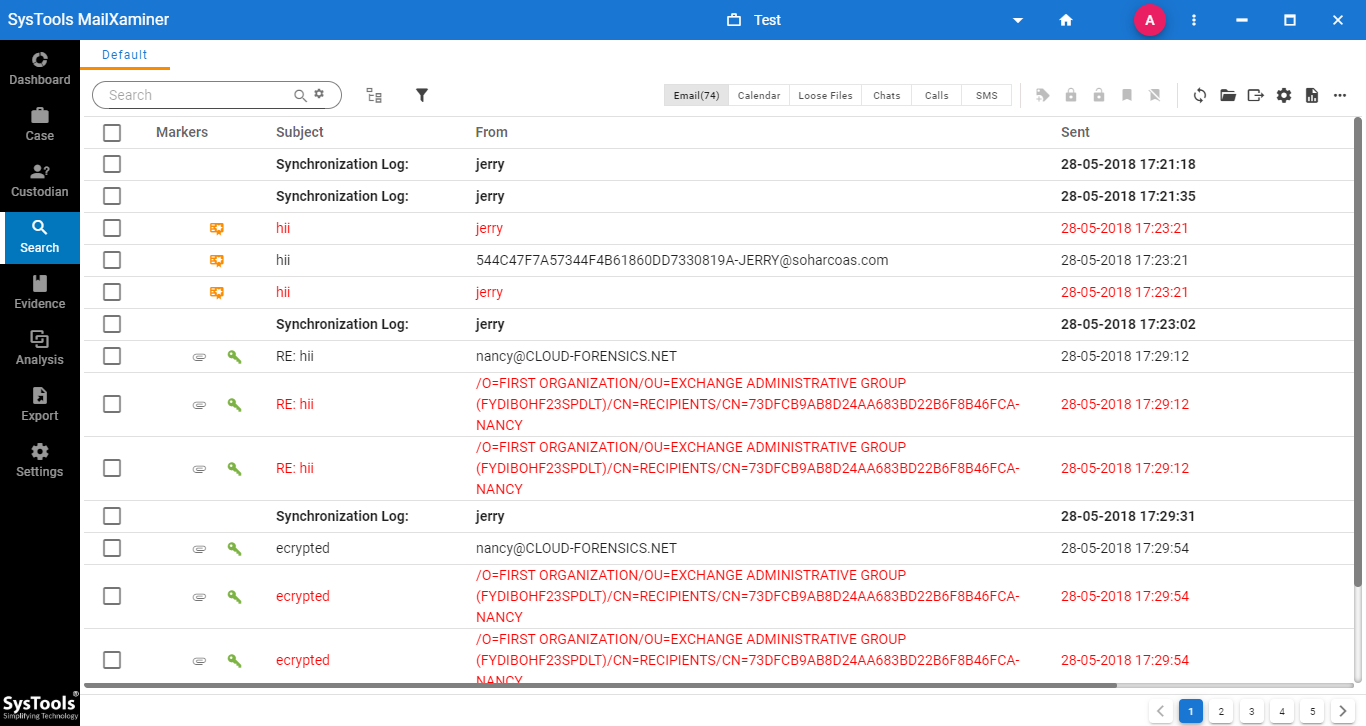
Task: Click the remove bookmark icon
Action: point(1155,95)
